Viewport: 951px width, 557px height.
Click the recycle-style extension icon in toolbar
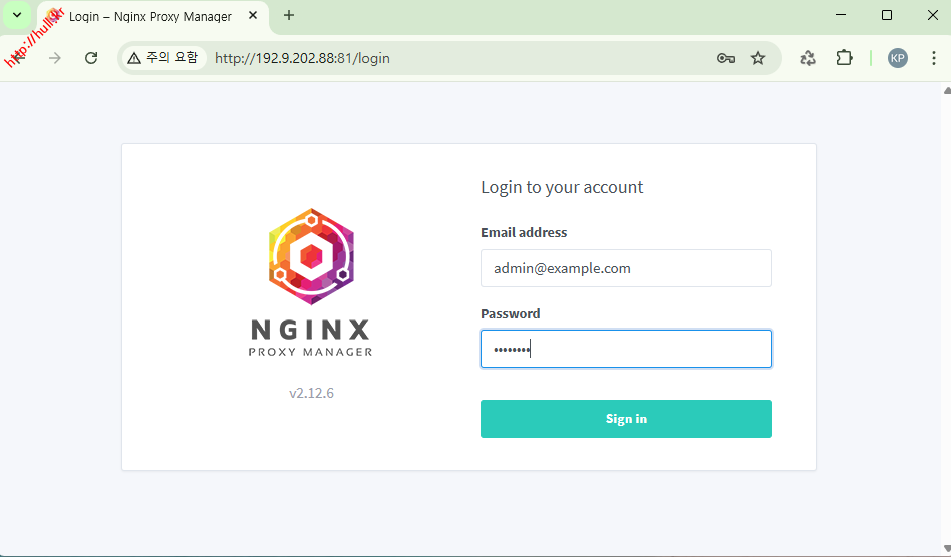coord(808,58)
